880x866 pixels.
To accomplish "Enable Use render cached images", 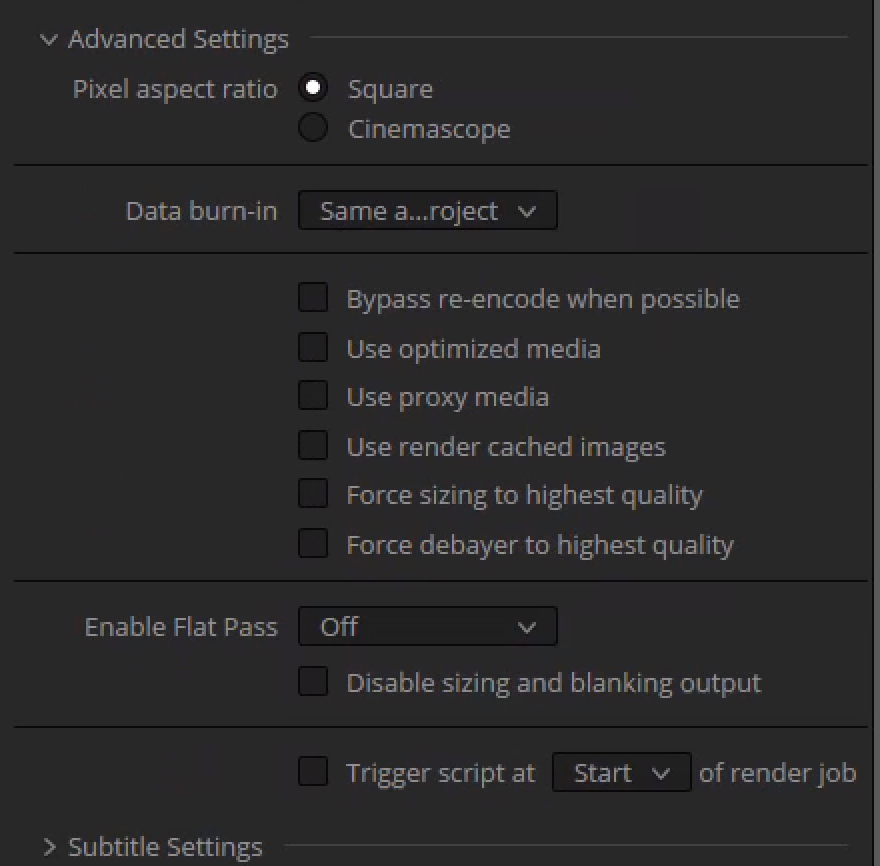I will coord(313,446).
